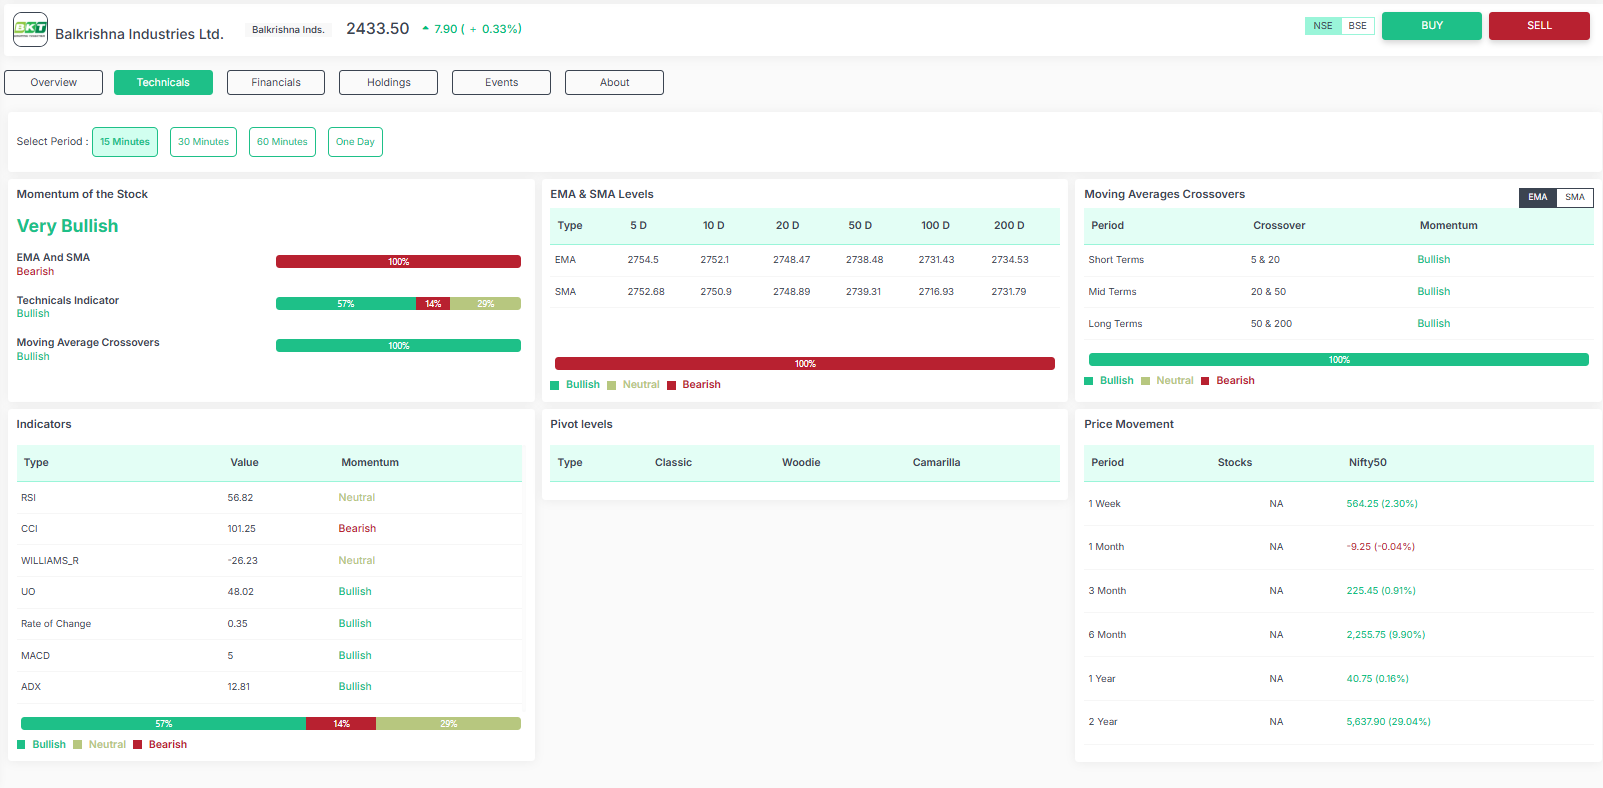Click the Woodie pivot column header
Viewport: 1603px width, 788px height.
(801, 463)
